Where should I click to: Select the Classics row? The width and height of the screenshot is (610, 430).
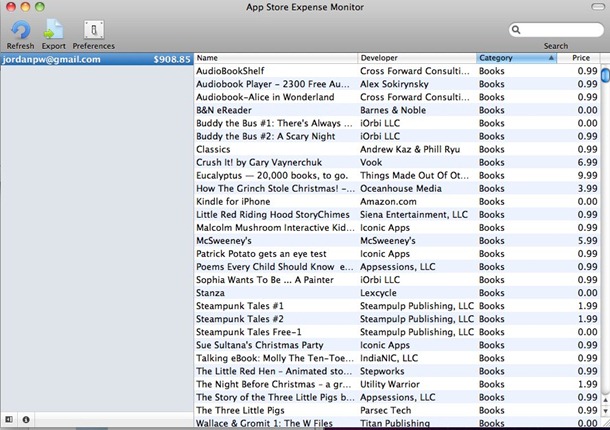point(397,149)
